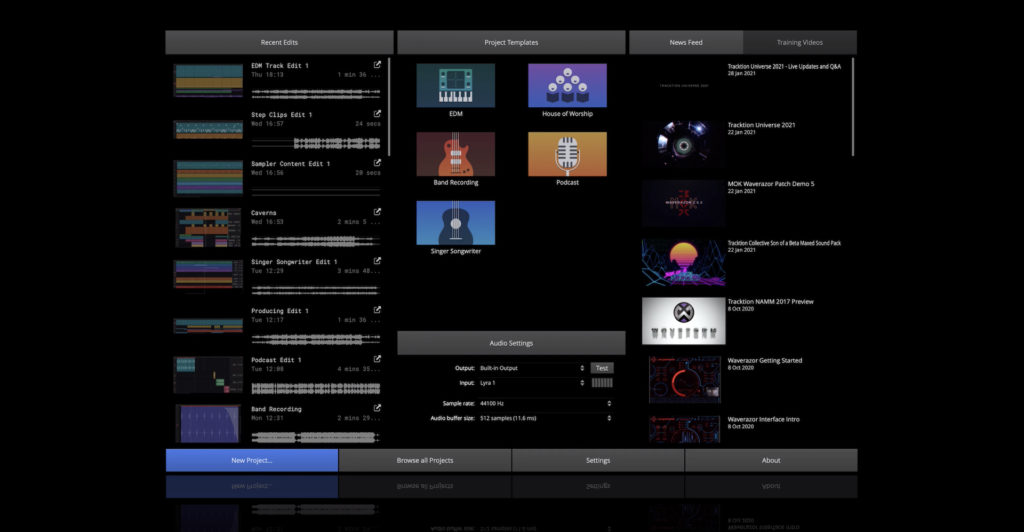Change the Sample rate 44100 Hz dropdown

(x=545, y=404)
